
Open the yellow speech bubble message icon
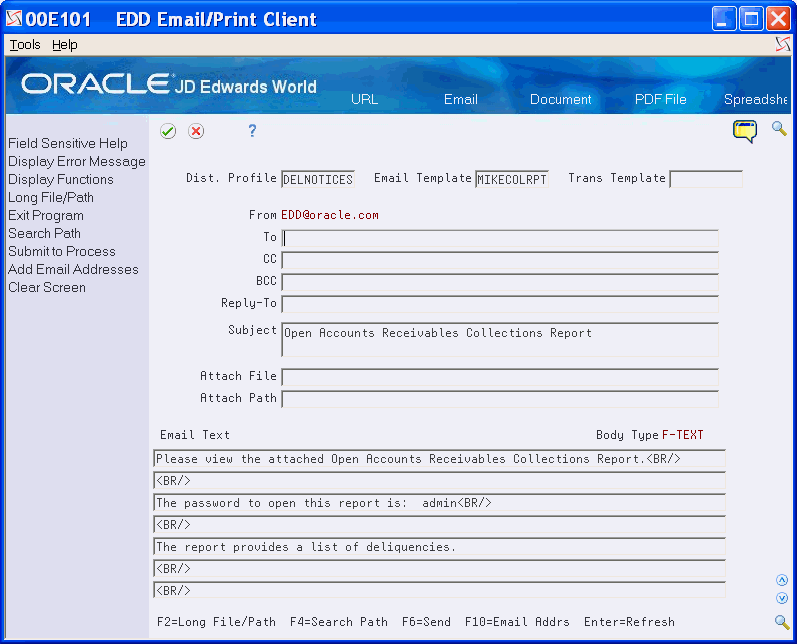point(745,131)
